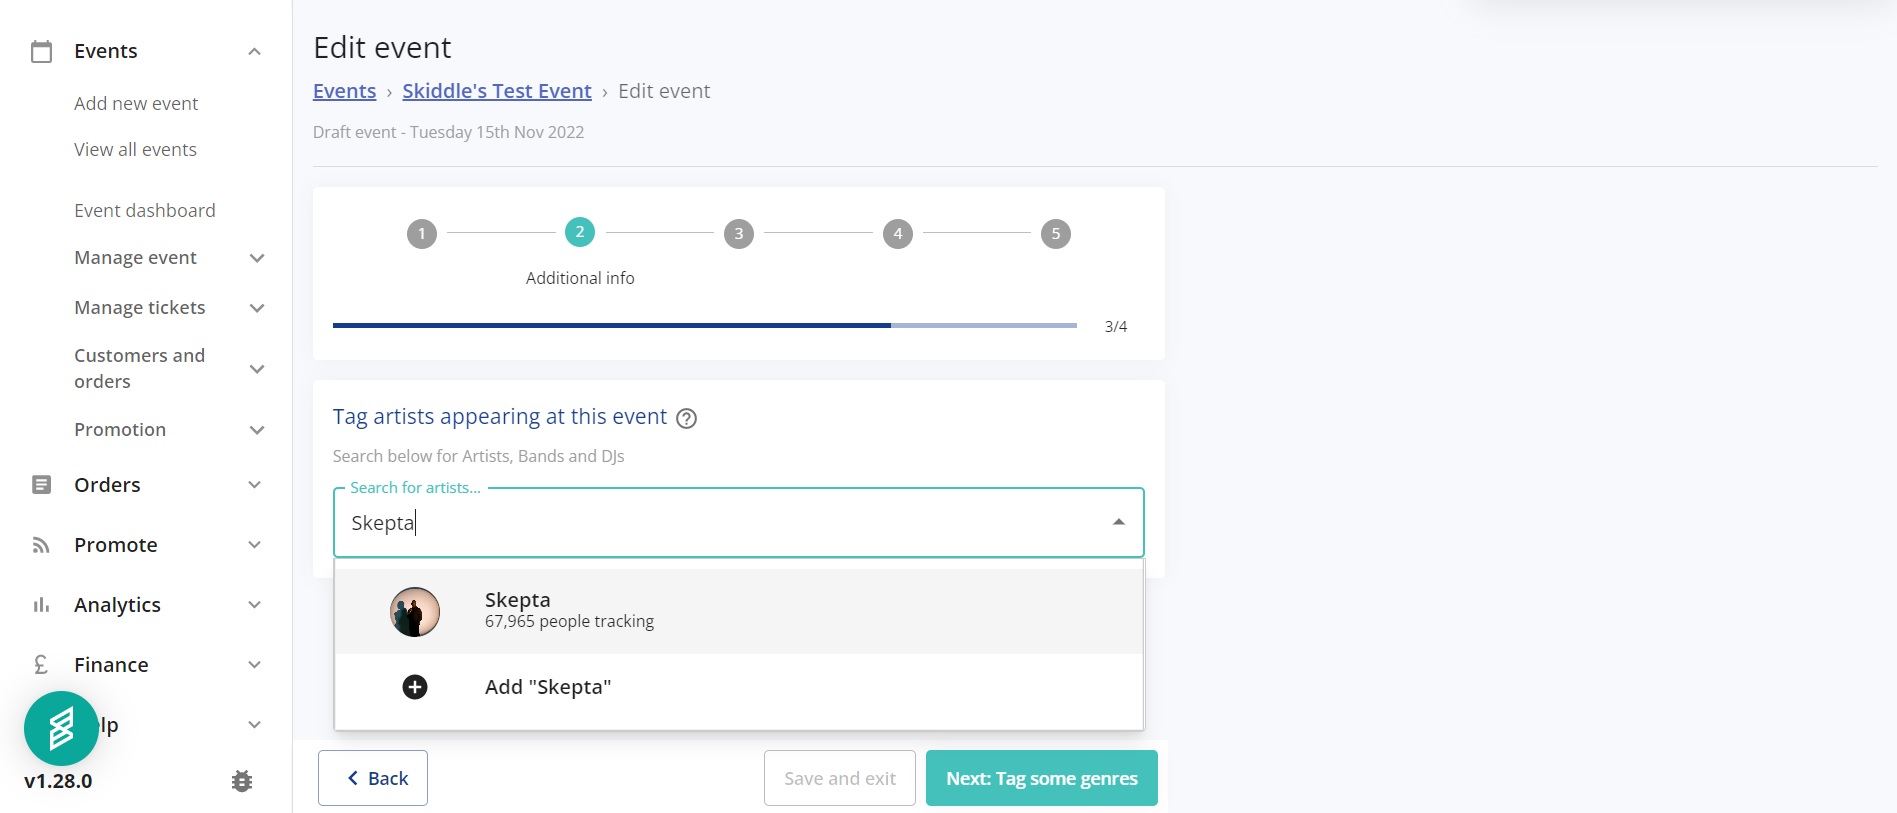Expand the Manage tickets submenu
The width and height of the screenshot is (1897, 813).
tap(257, 308)
